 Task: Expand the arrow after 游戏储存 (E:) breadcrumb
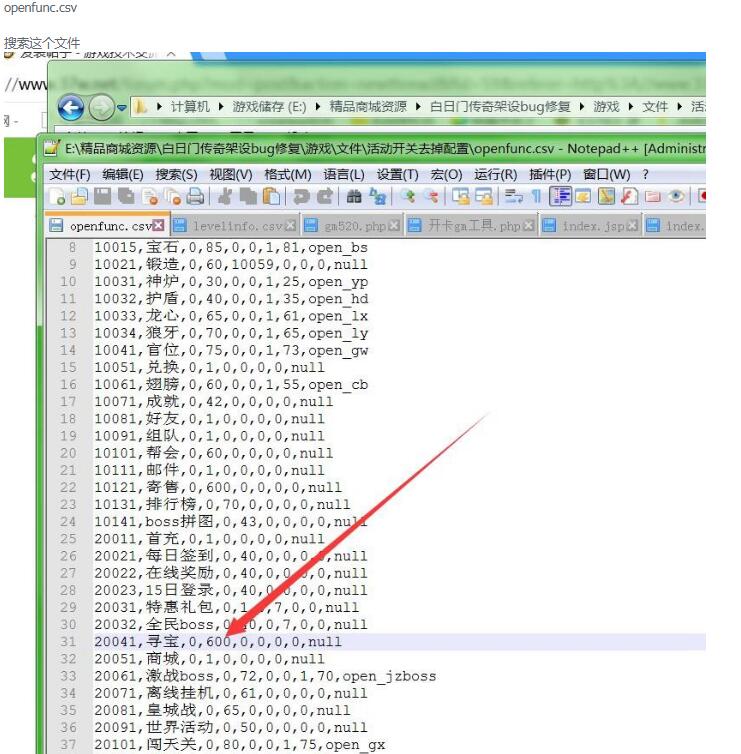[319, 106]
